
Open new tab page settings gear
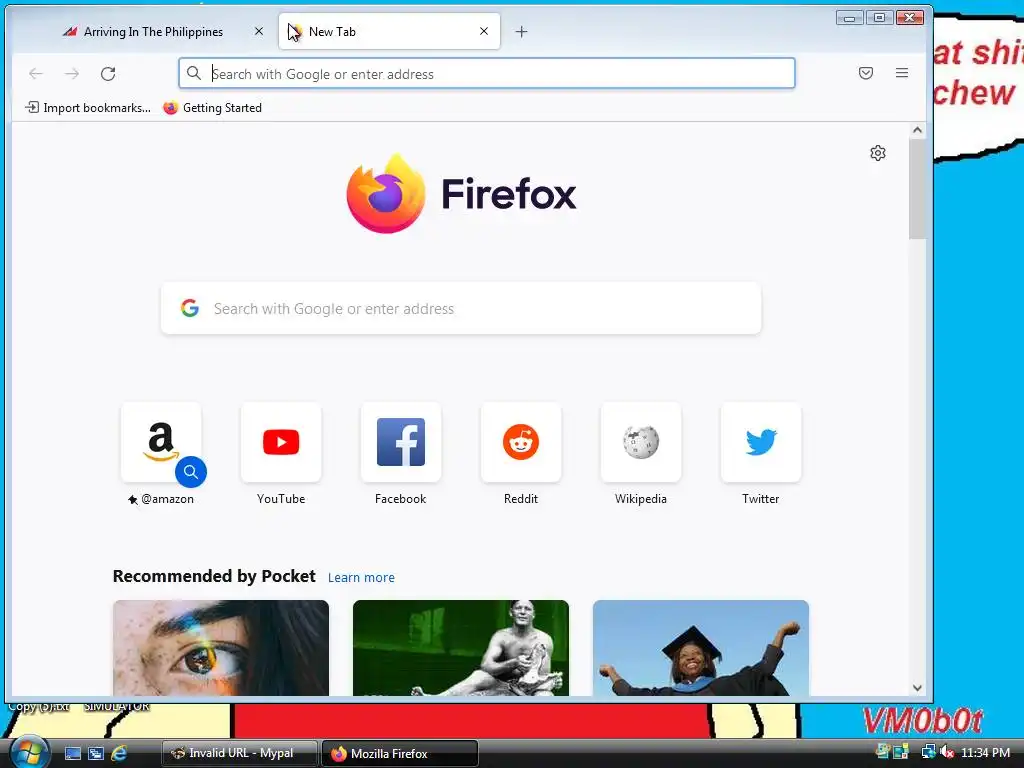pyautogui.click(x=878, y=153)
